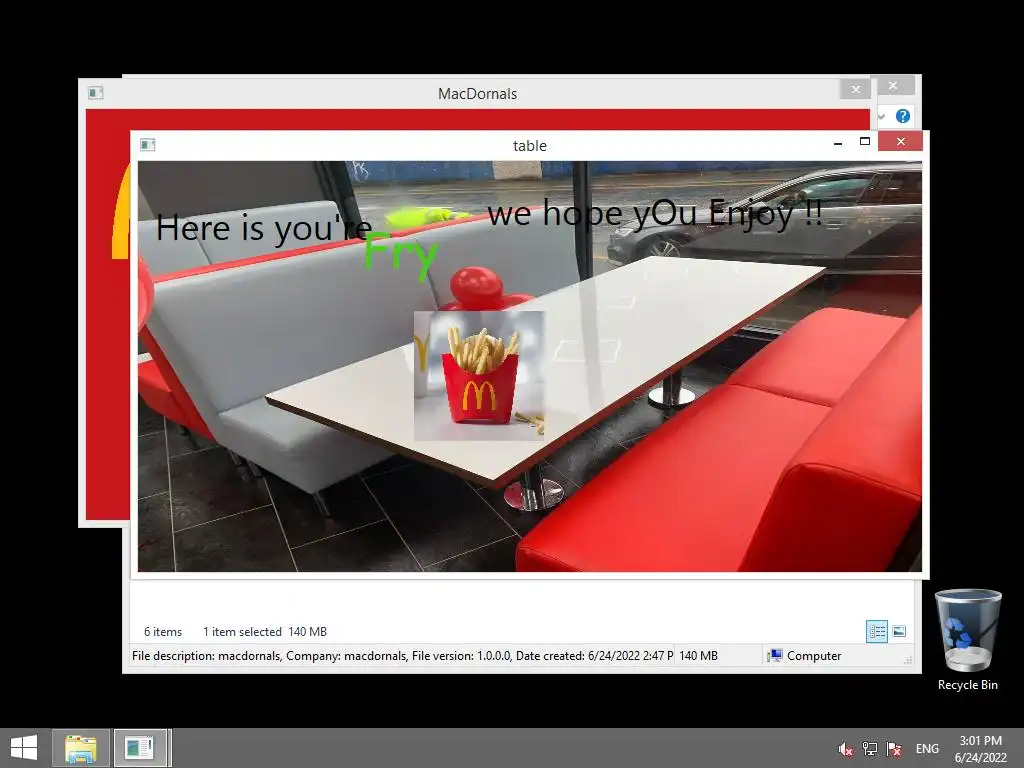Close the table window
Image resolution: width=1024 pixels, height=768 pixels.
click(901, 141)
